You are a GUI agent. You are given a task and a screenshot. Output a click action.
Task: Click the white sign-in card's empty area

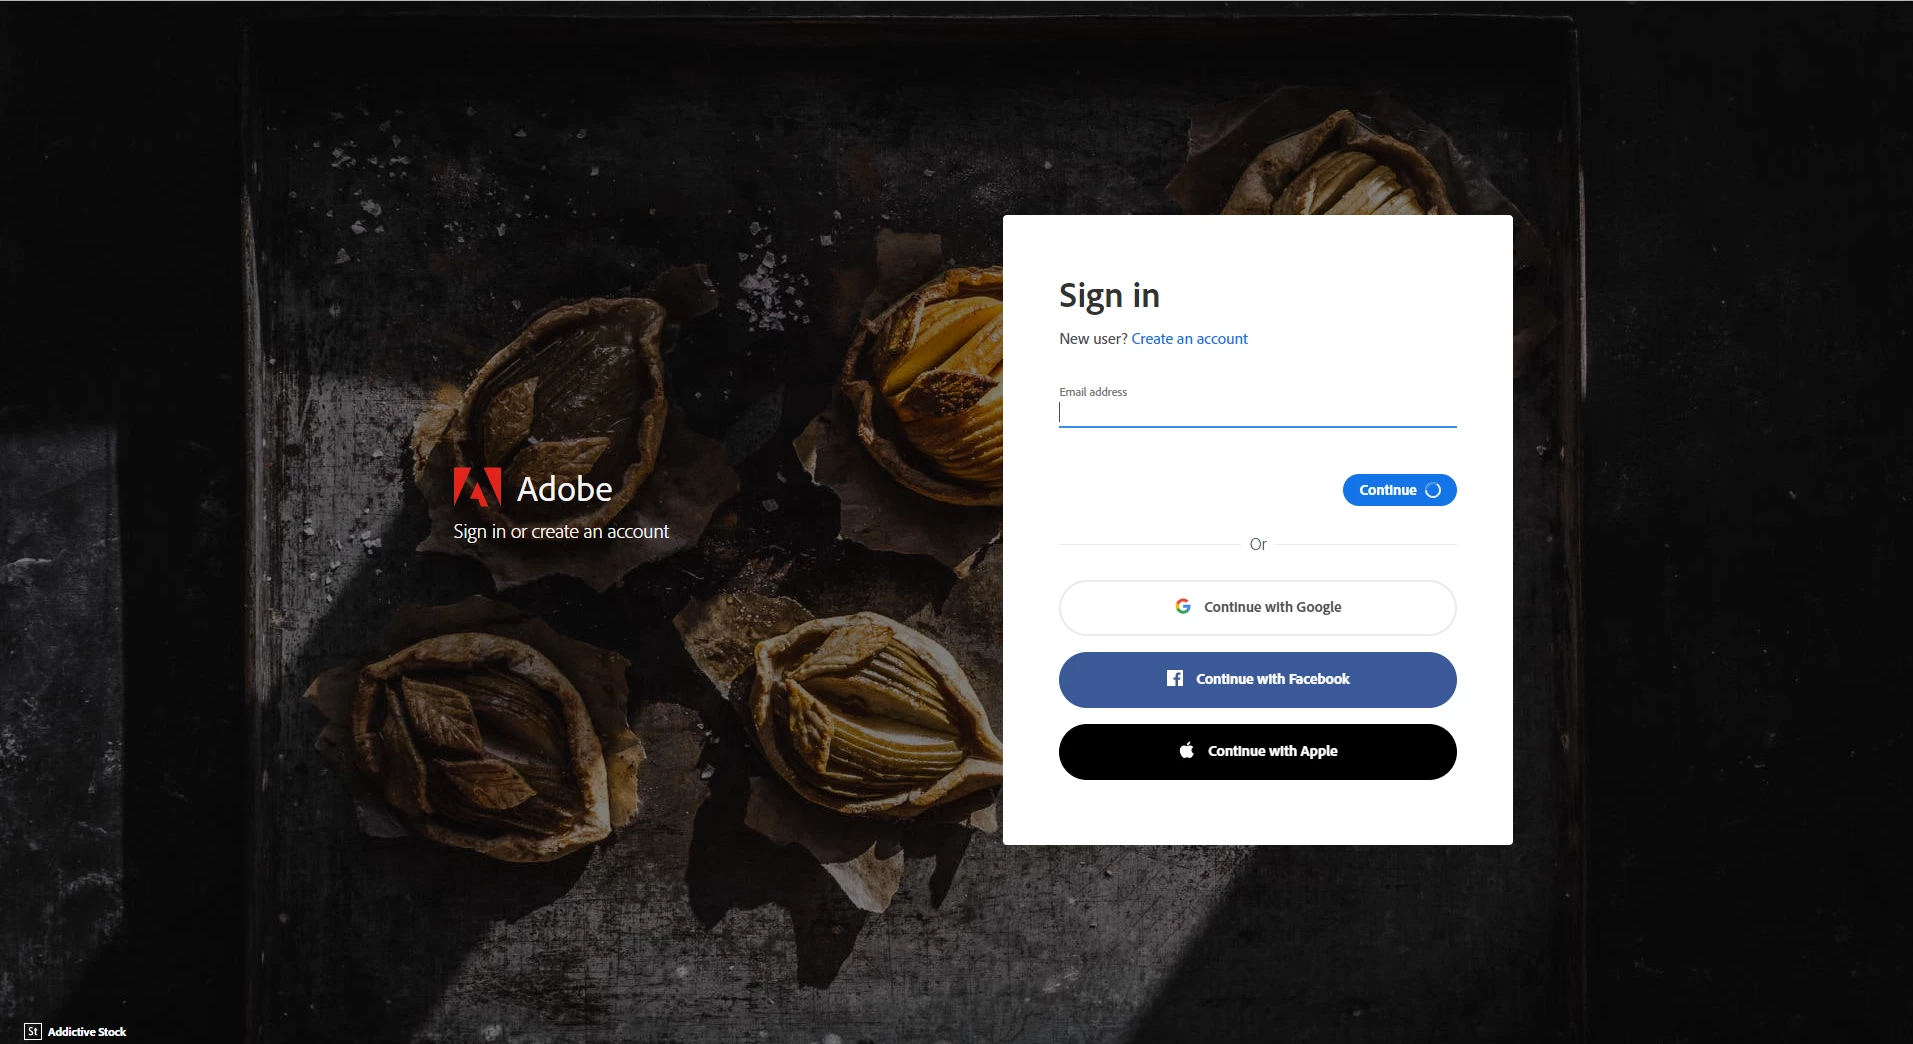[x=1258, y=812]
